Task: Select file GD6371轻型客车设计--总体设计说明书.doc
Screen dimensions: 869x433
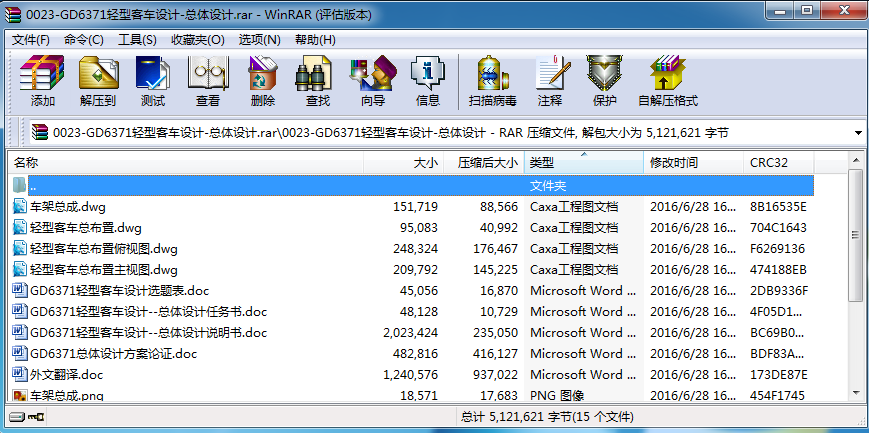Action: tap(149, 333)
